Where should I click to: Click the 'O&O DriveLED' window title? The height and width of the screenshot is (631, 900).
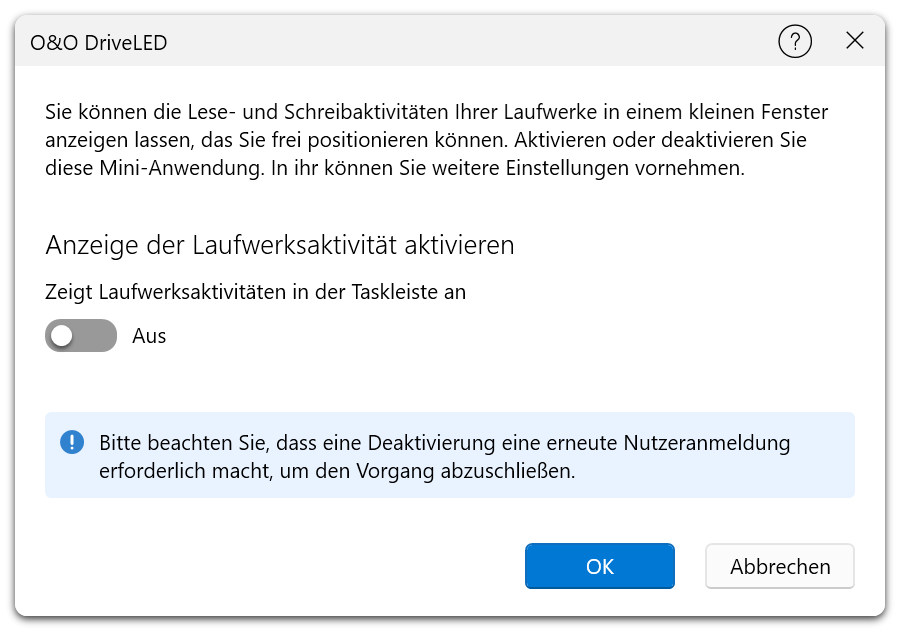[x=99, y=42]
